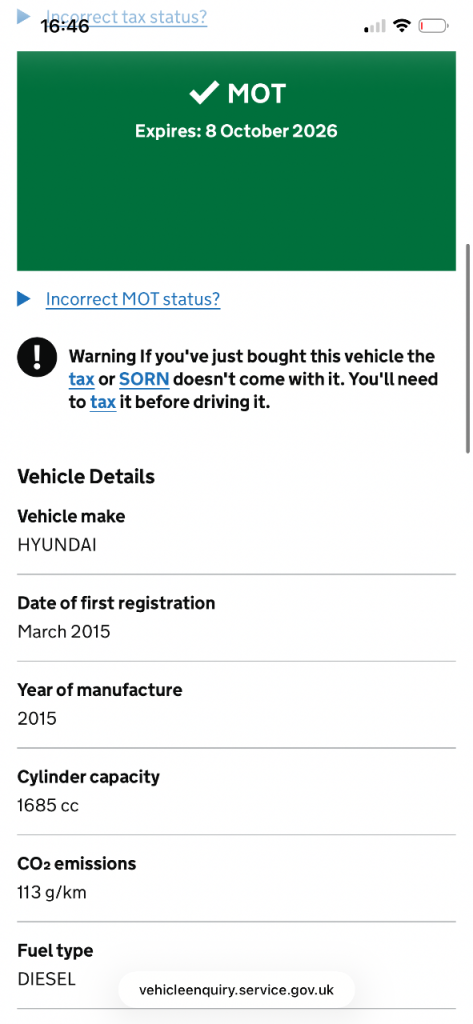Expand the Incorrect tax status triangle
Image resolution: width=473 pixels, height=1024 pixels.
[x=24, y=16]
